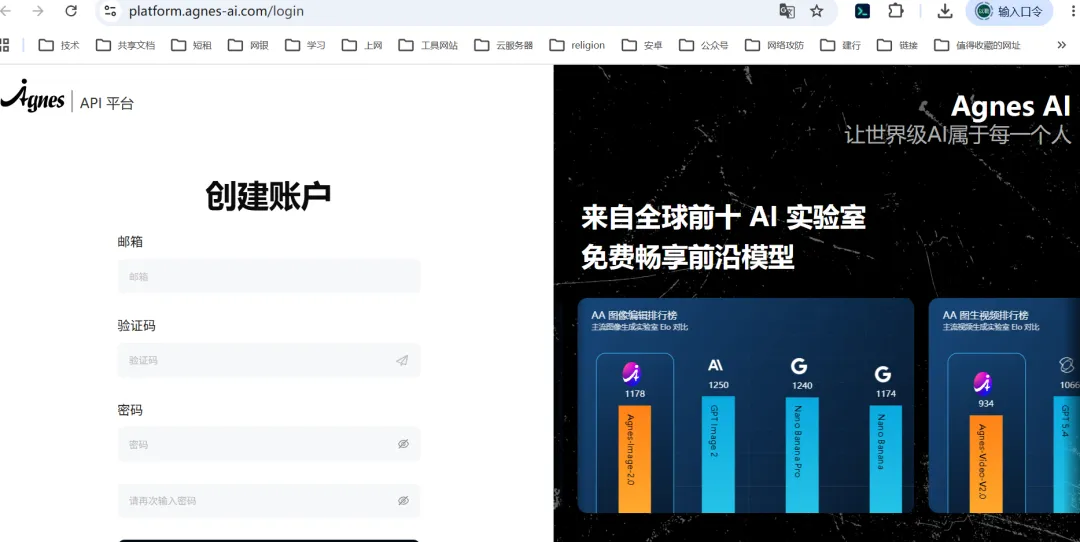Open the religion bookmark folder
The image size is (1080, 542).
(x=577, y=45)
